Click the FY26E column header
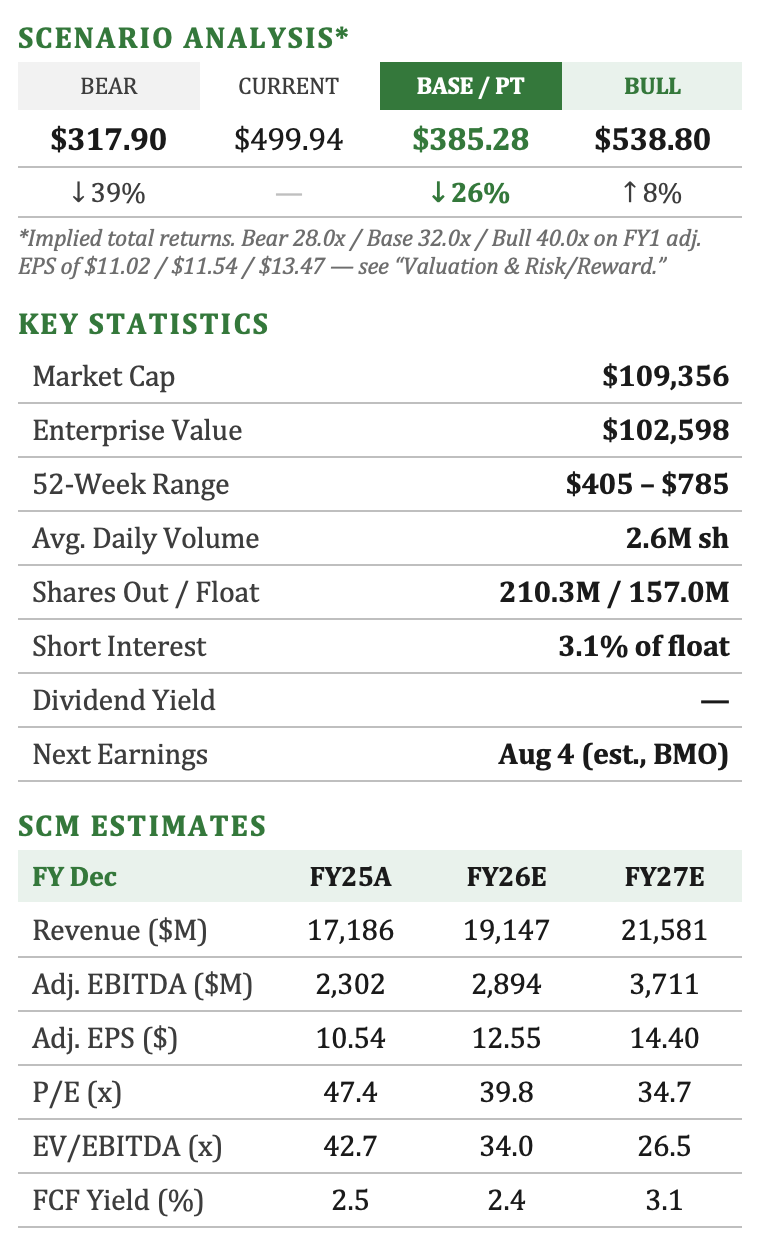This screenshot has height=1240, width=760. click(507, 877)
